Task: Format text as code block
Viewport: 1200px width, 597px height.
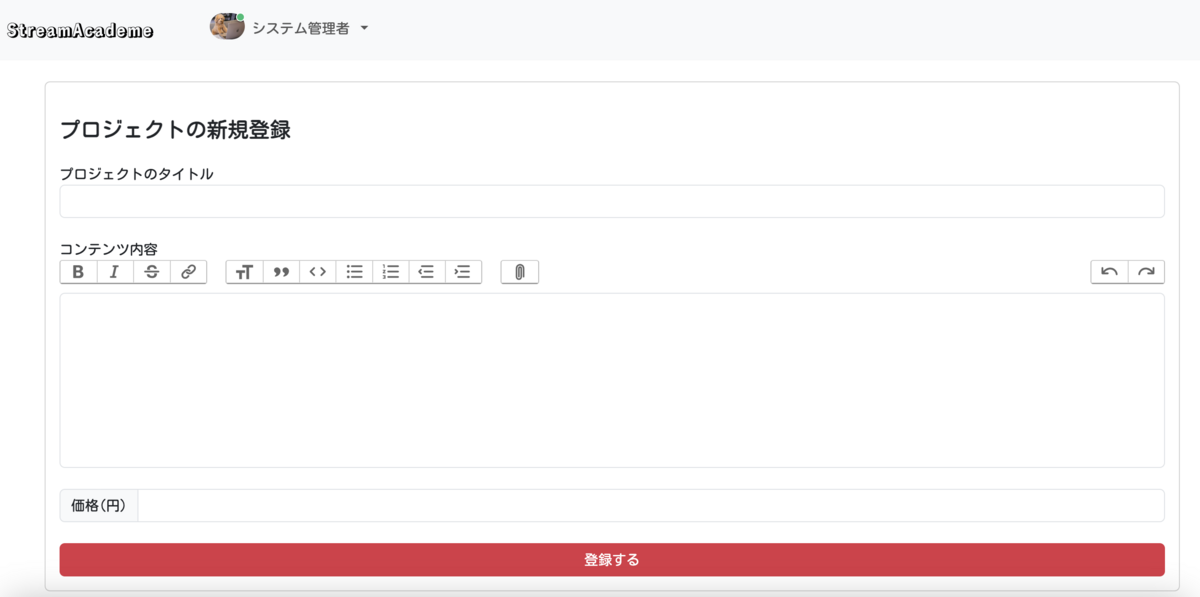Action: (317, 272)
